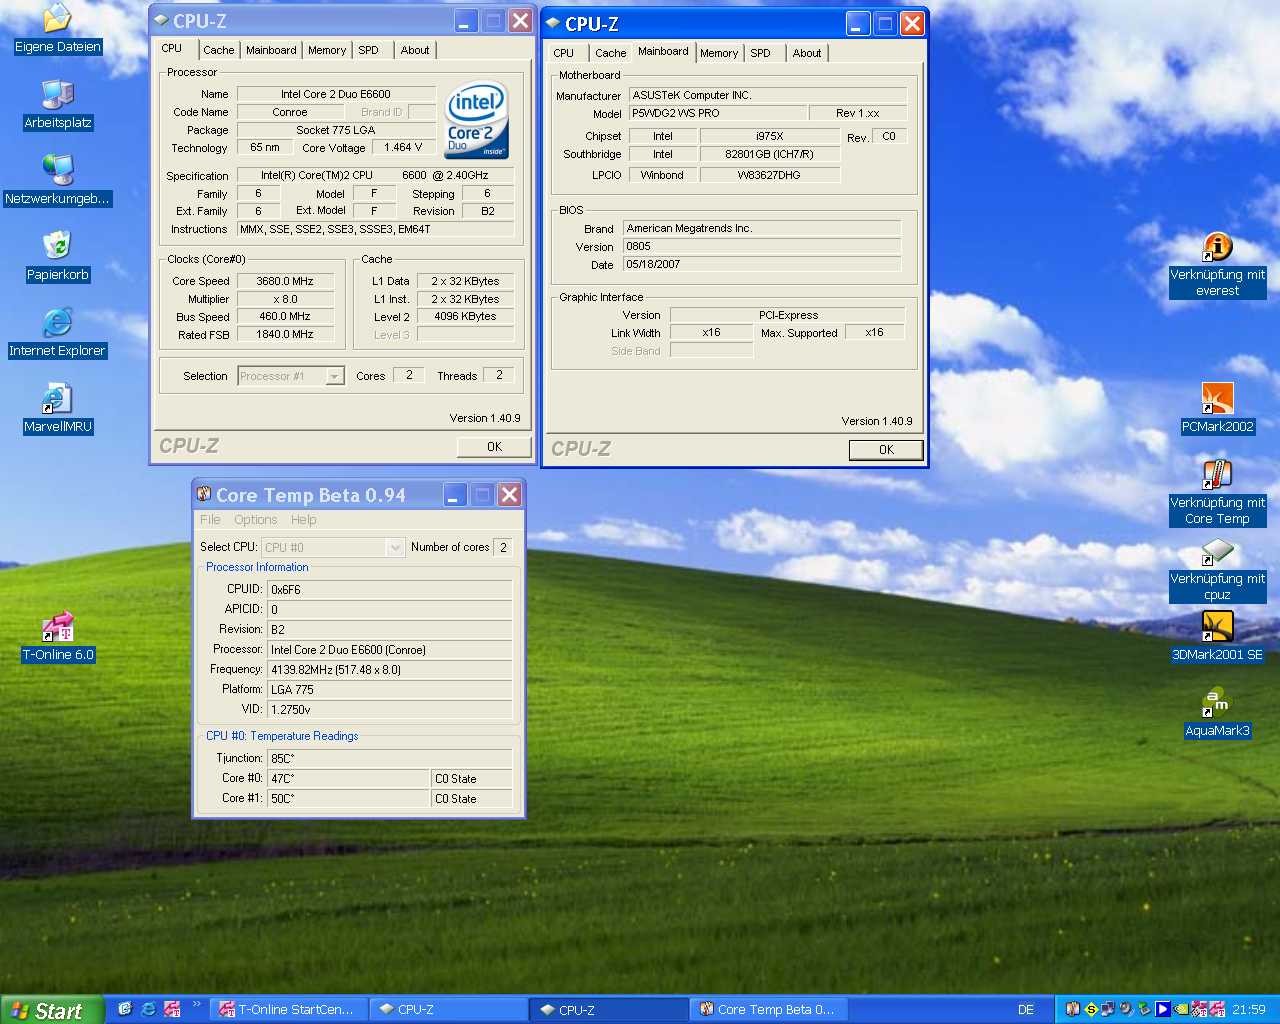The image size is (1280, 1024).
Task: Click OK in the left CPU-Z window
Action: point(494,447)
